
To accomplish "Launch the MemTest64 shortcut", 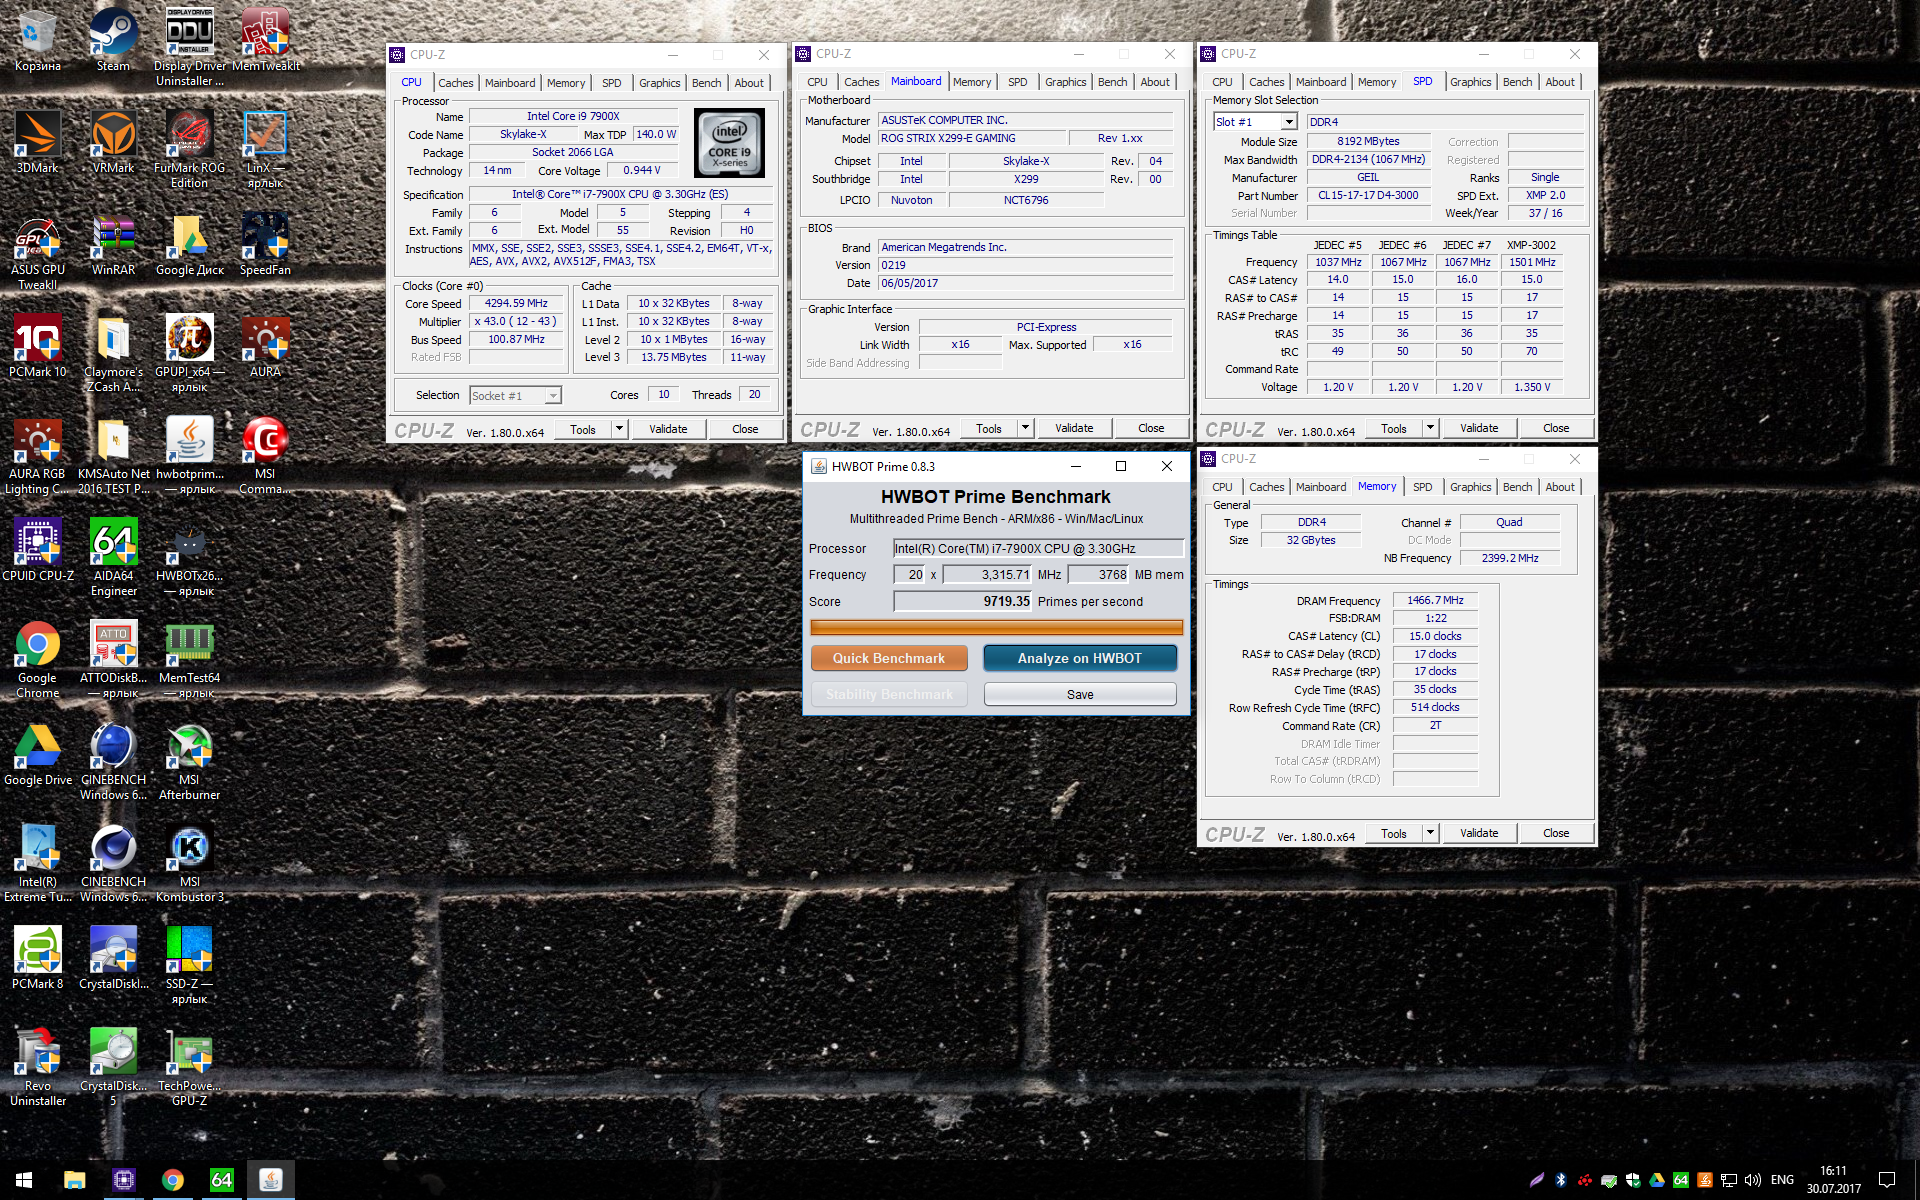I will 189,660.
